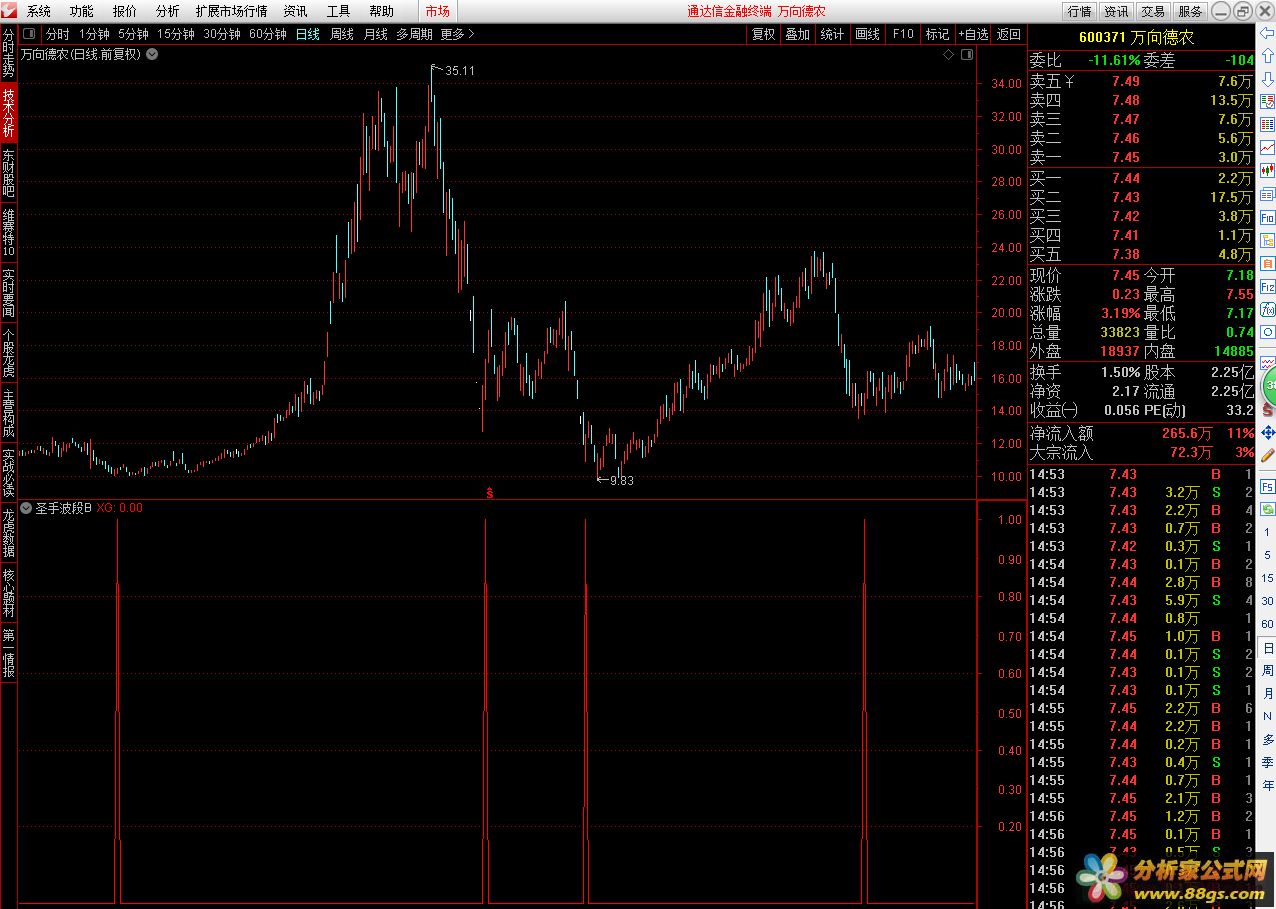Click the 叠加 button
Screen dimensions: 1276x909
tap(797, 34)
